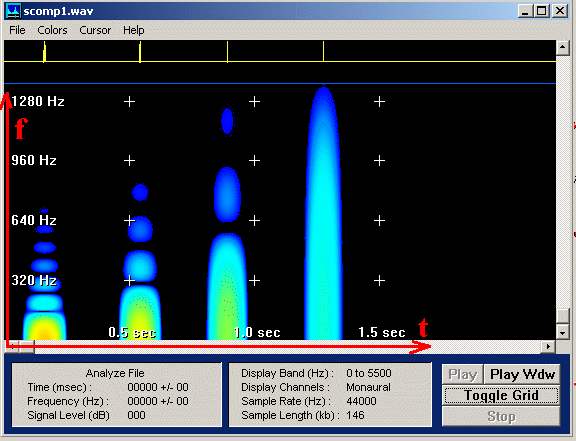Toggle Grid display on spectrogram
The width and height of the screenshot is (576, 441).
coord(501,395)
